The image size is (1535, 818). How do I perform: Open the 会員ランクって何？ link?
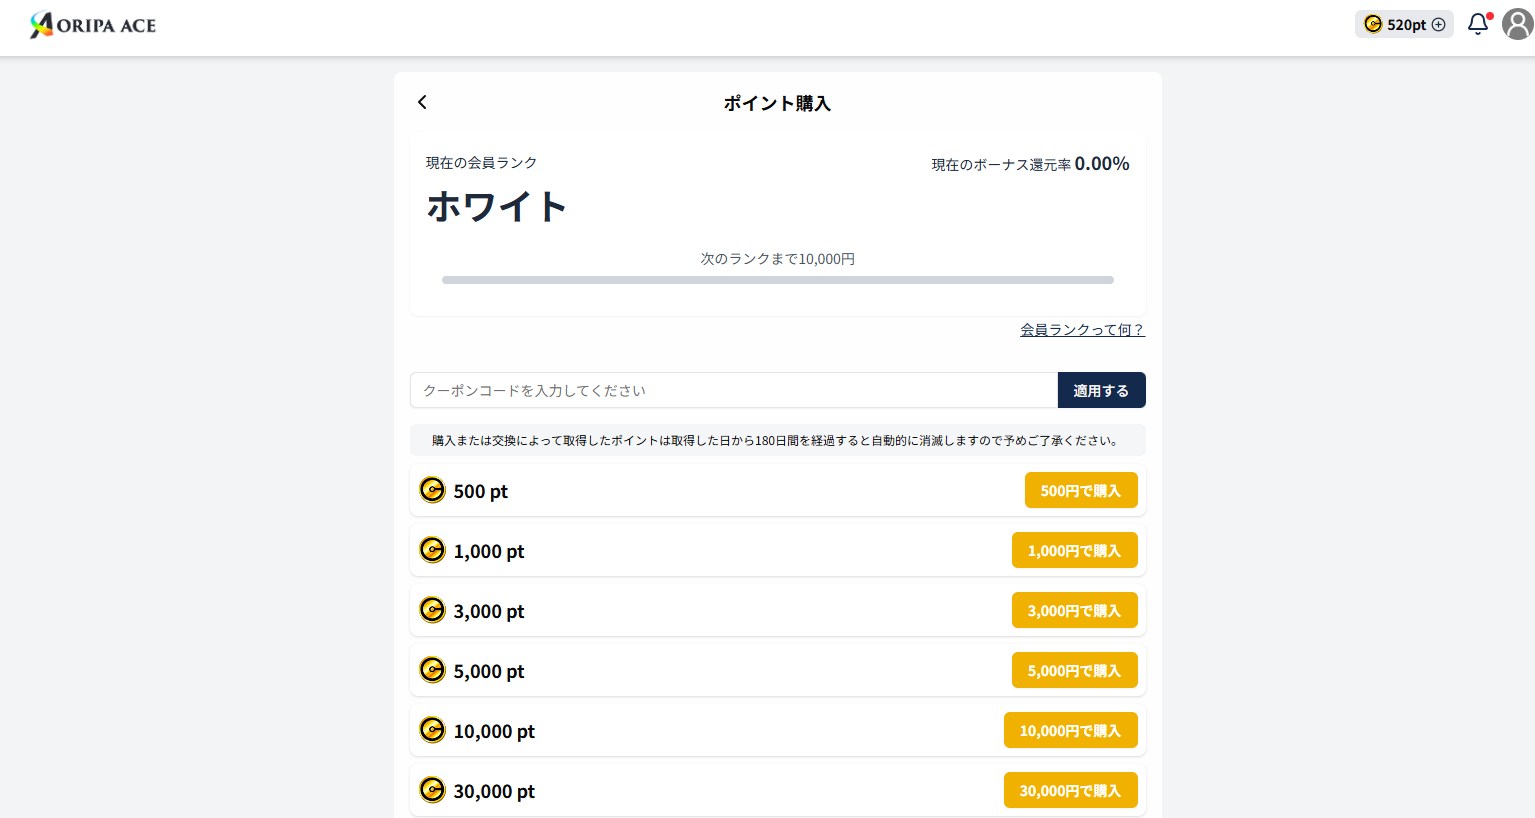click(1082, 330)
